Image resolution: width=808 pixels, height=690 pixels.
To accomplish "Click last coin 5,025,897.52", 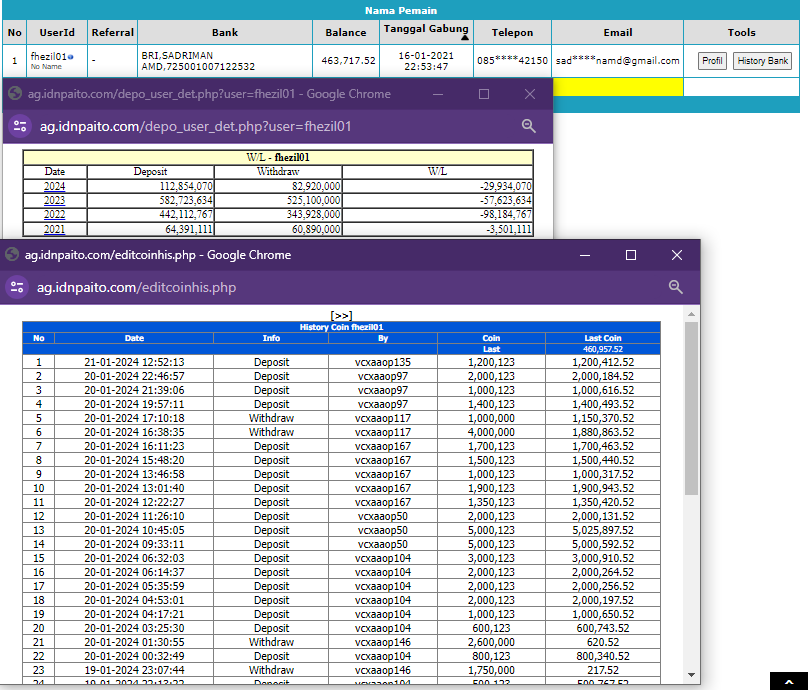I will tap(602, 530).
